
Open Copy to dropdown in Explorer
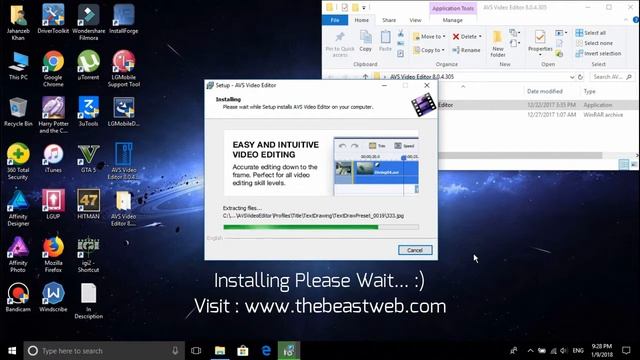pos(429,50)
